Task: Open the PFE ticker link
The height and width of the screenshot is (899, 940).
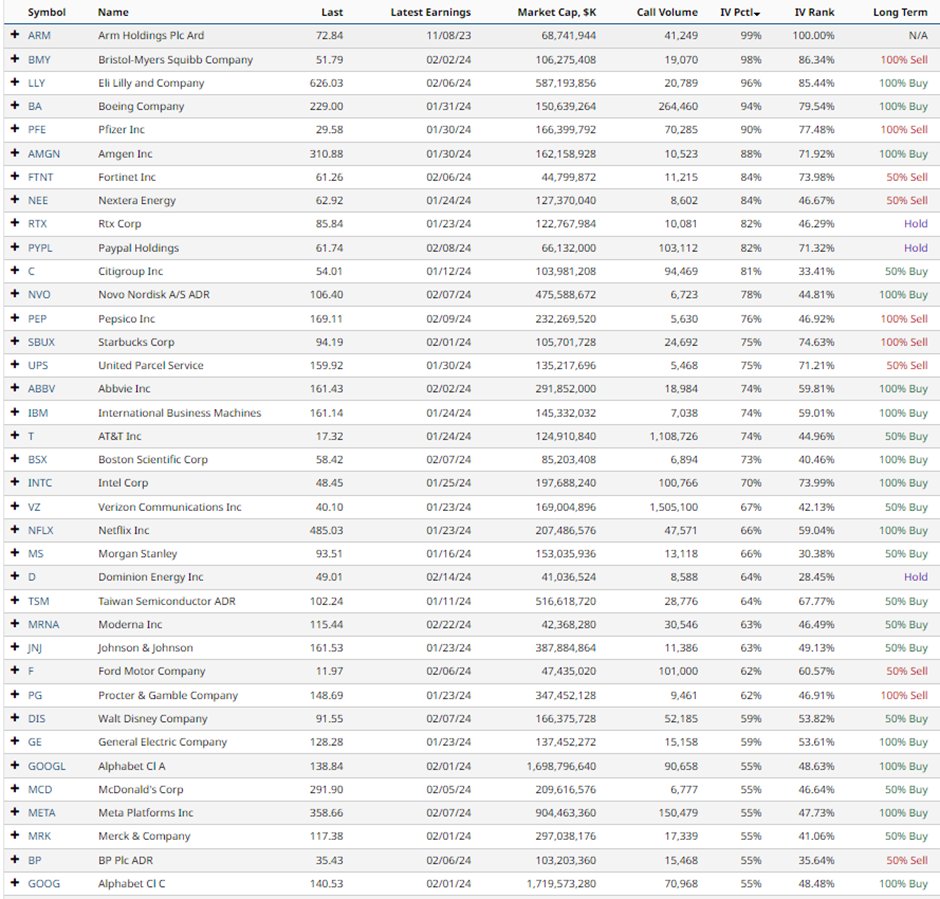Action: (x=37, y=129)
